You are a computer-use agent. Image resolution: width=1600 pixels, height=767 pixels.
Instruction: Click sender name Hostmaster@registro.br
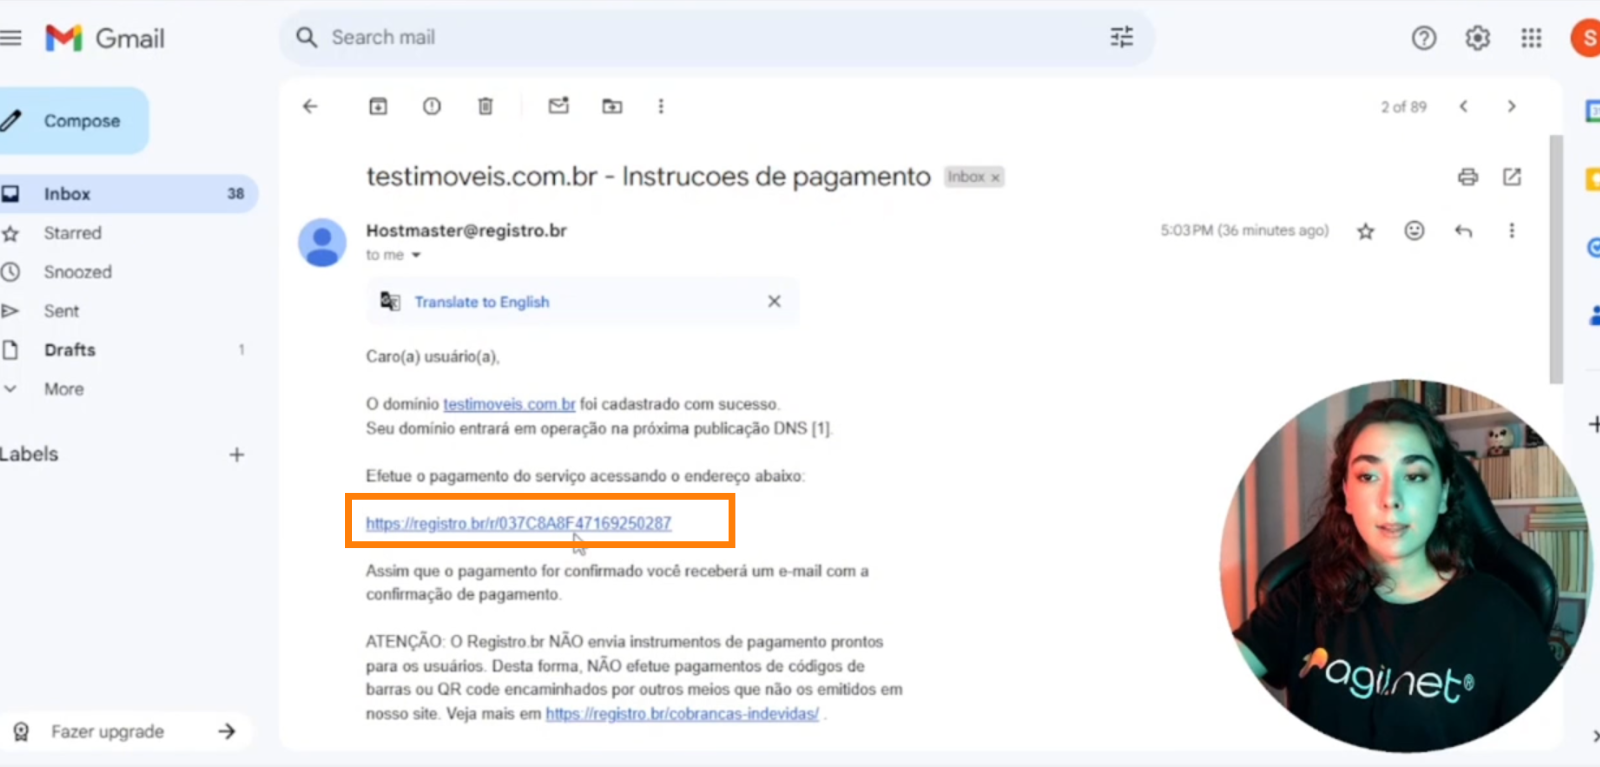click(x=466, y=231)
